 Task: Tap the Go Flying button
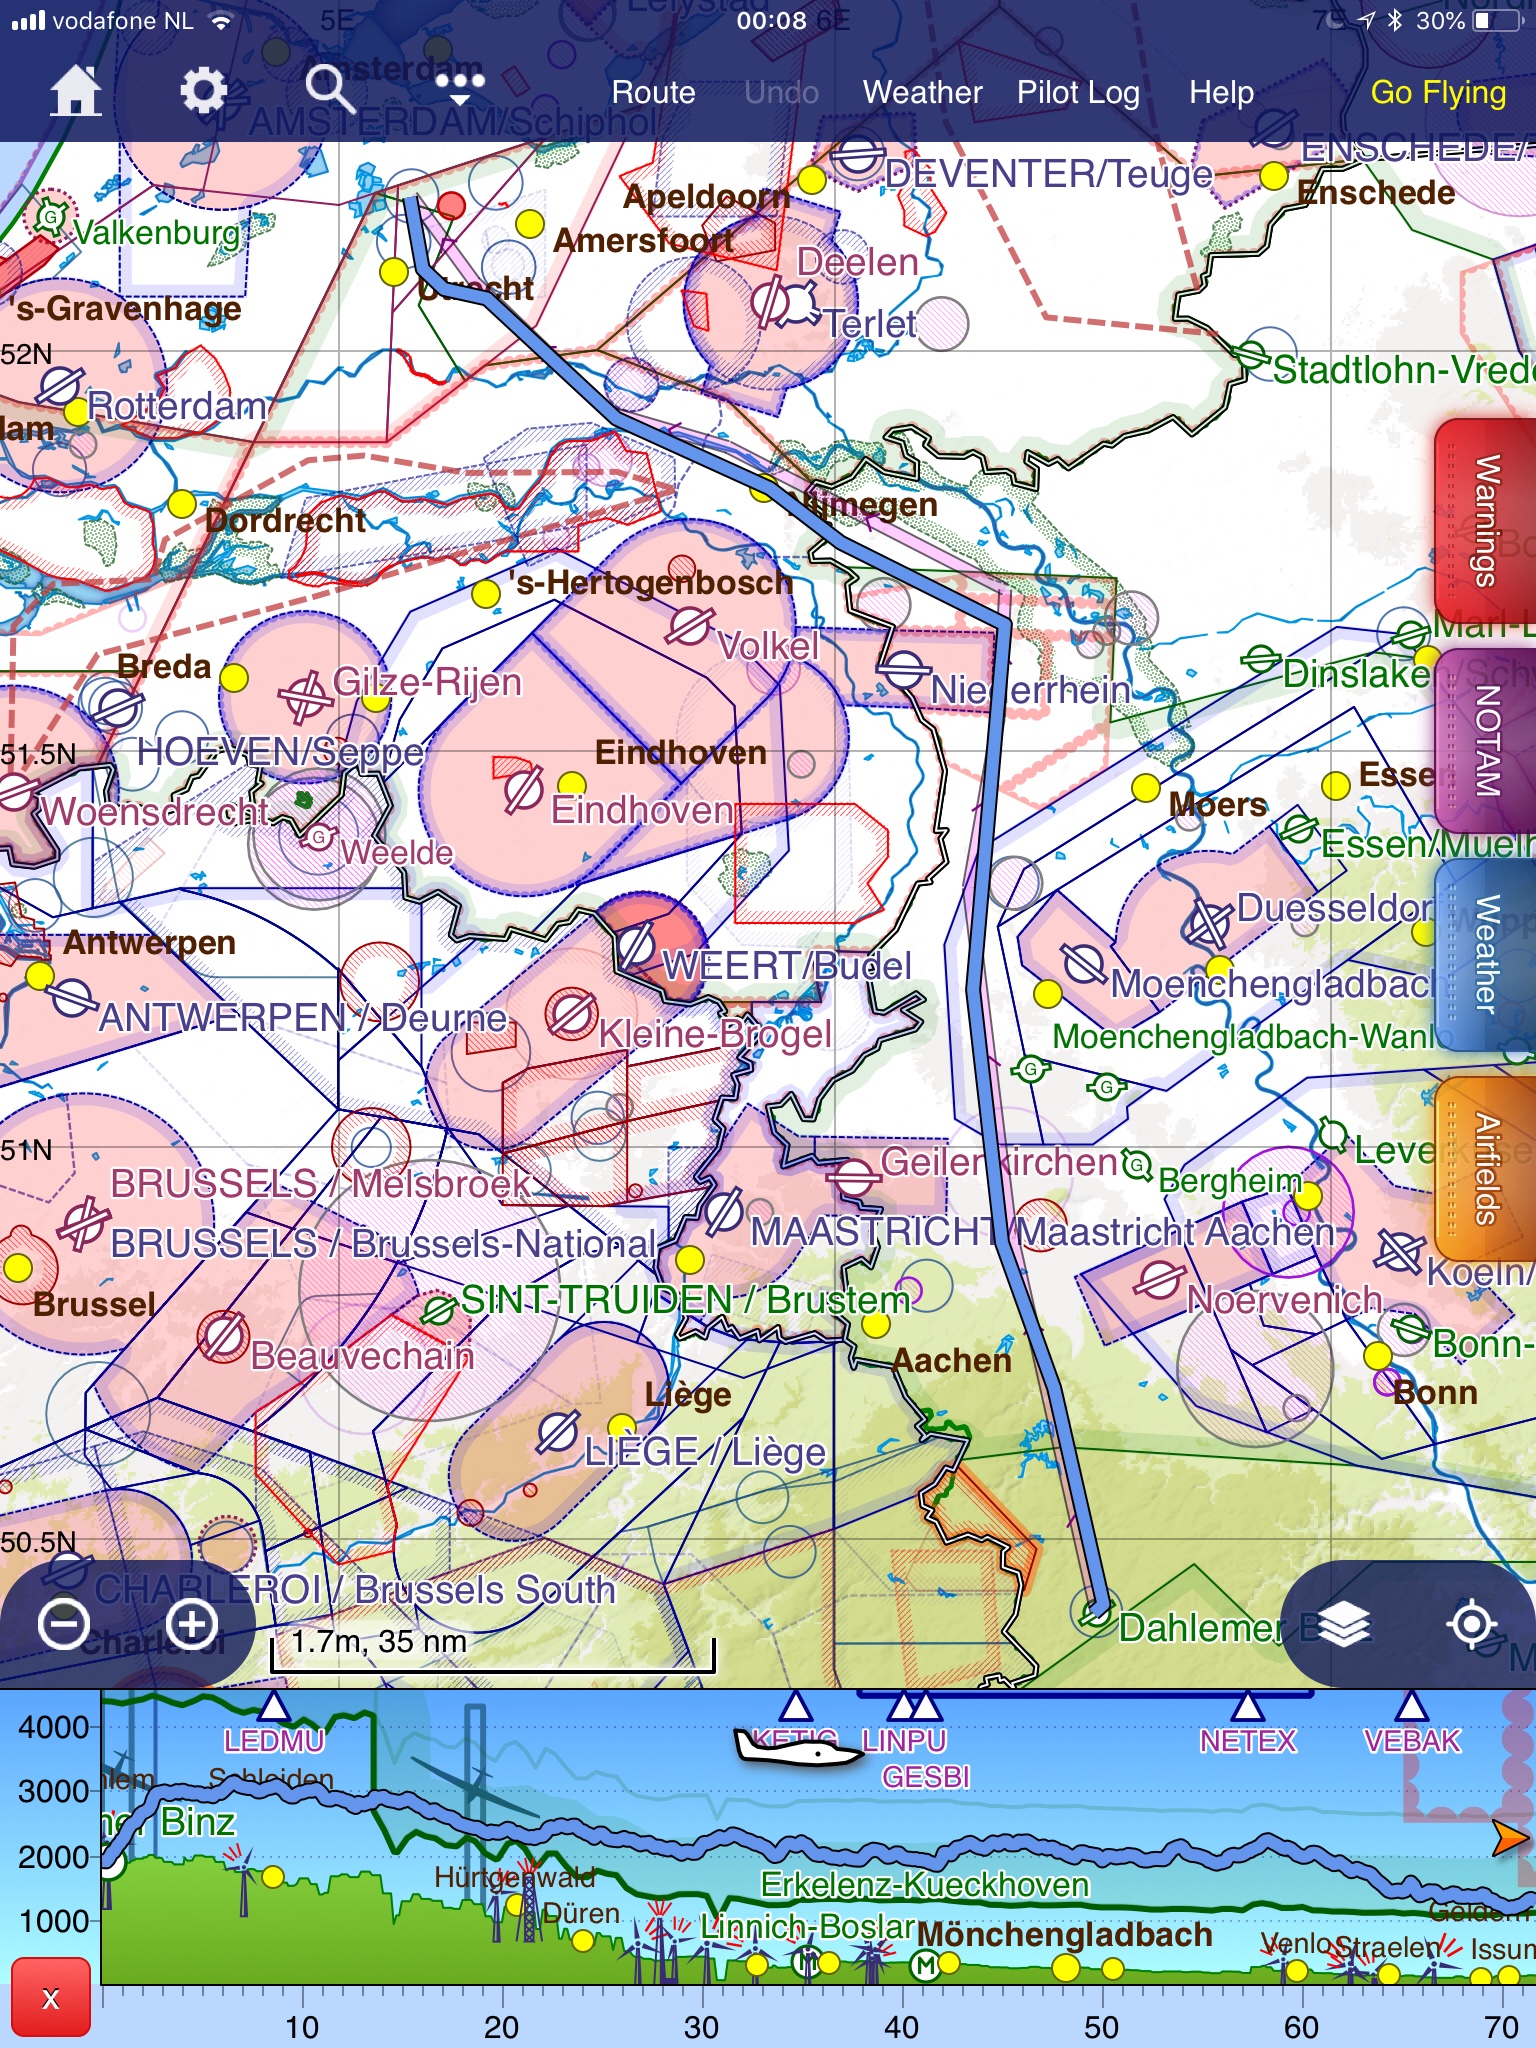(1437, 92)
